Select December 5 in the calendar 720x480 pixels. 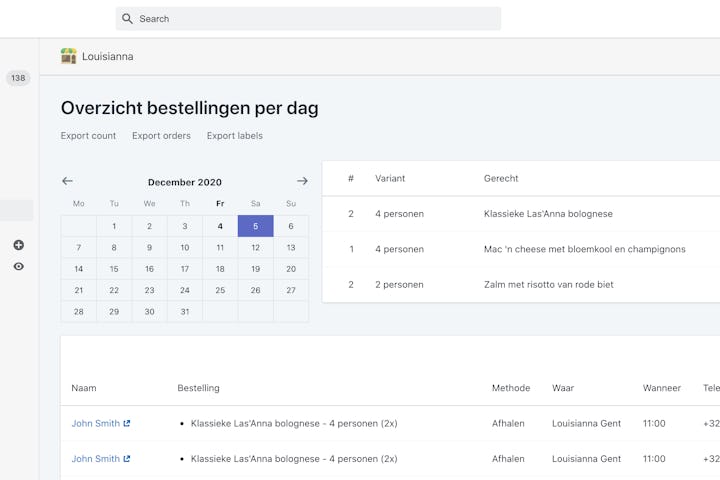[x=255, y=226]
